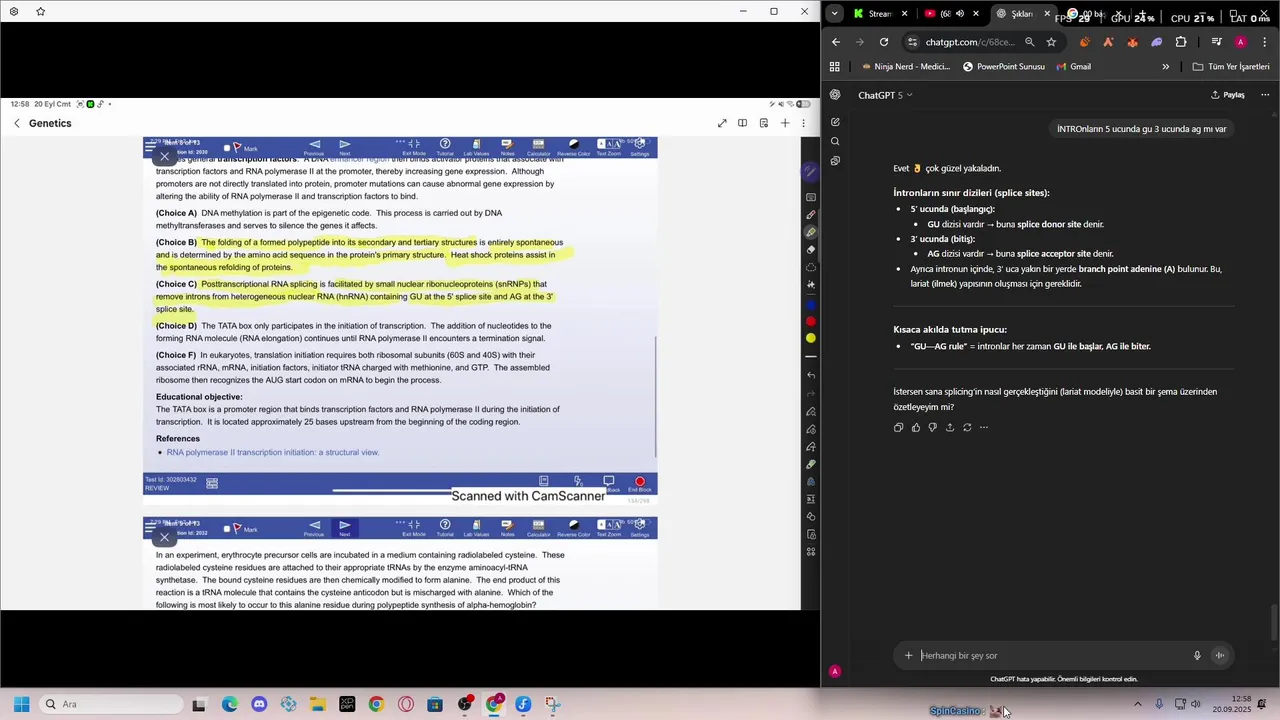Open the ChatGPT conversation options menu

[x=1265, y=95]
